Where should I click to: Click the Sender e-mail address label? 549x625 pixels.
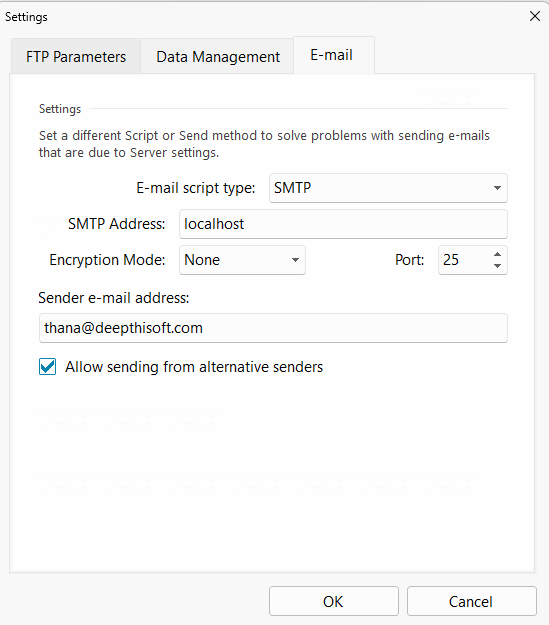(x=114, y=298)
